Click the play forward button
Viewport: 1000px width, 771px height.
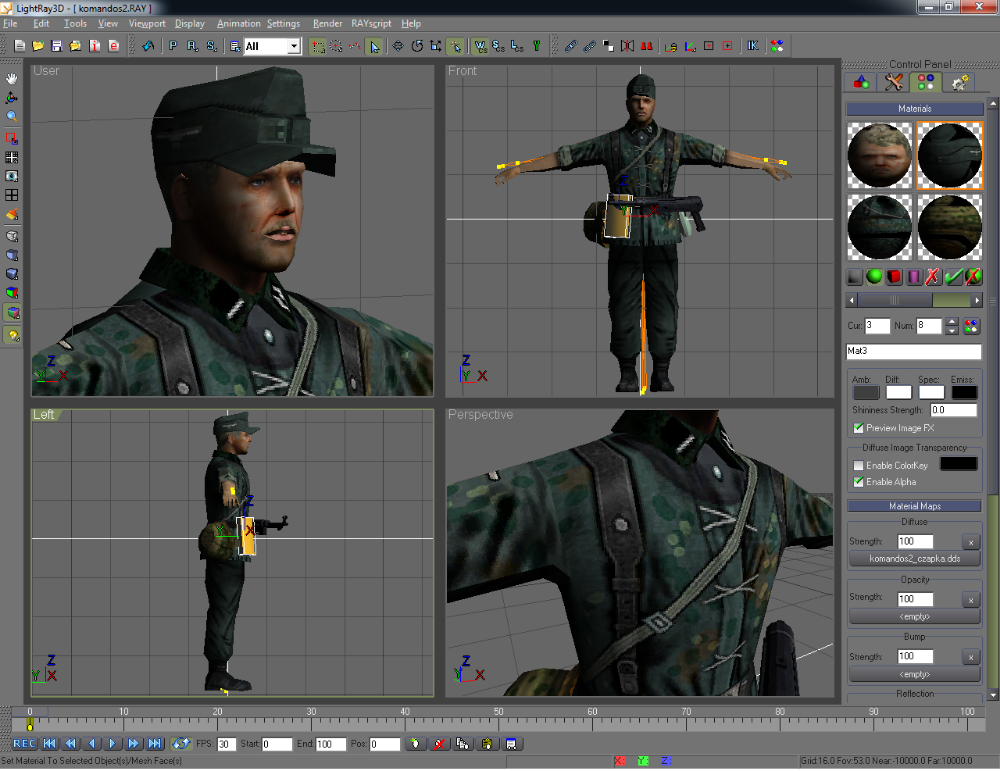coord(112,744)
